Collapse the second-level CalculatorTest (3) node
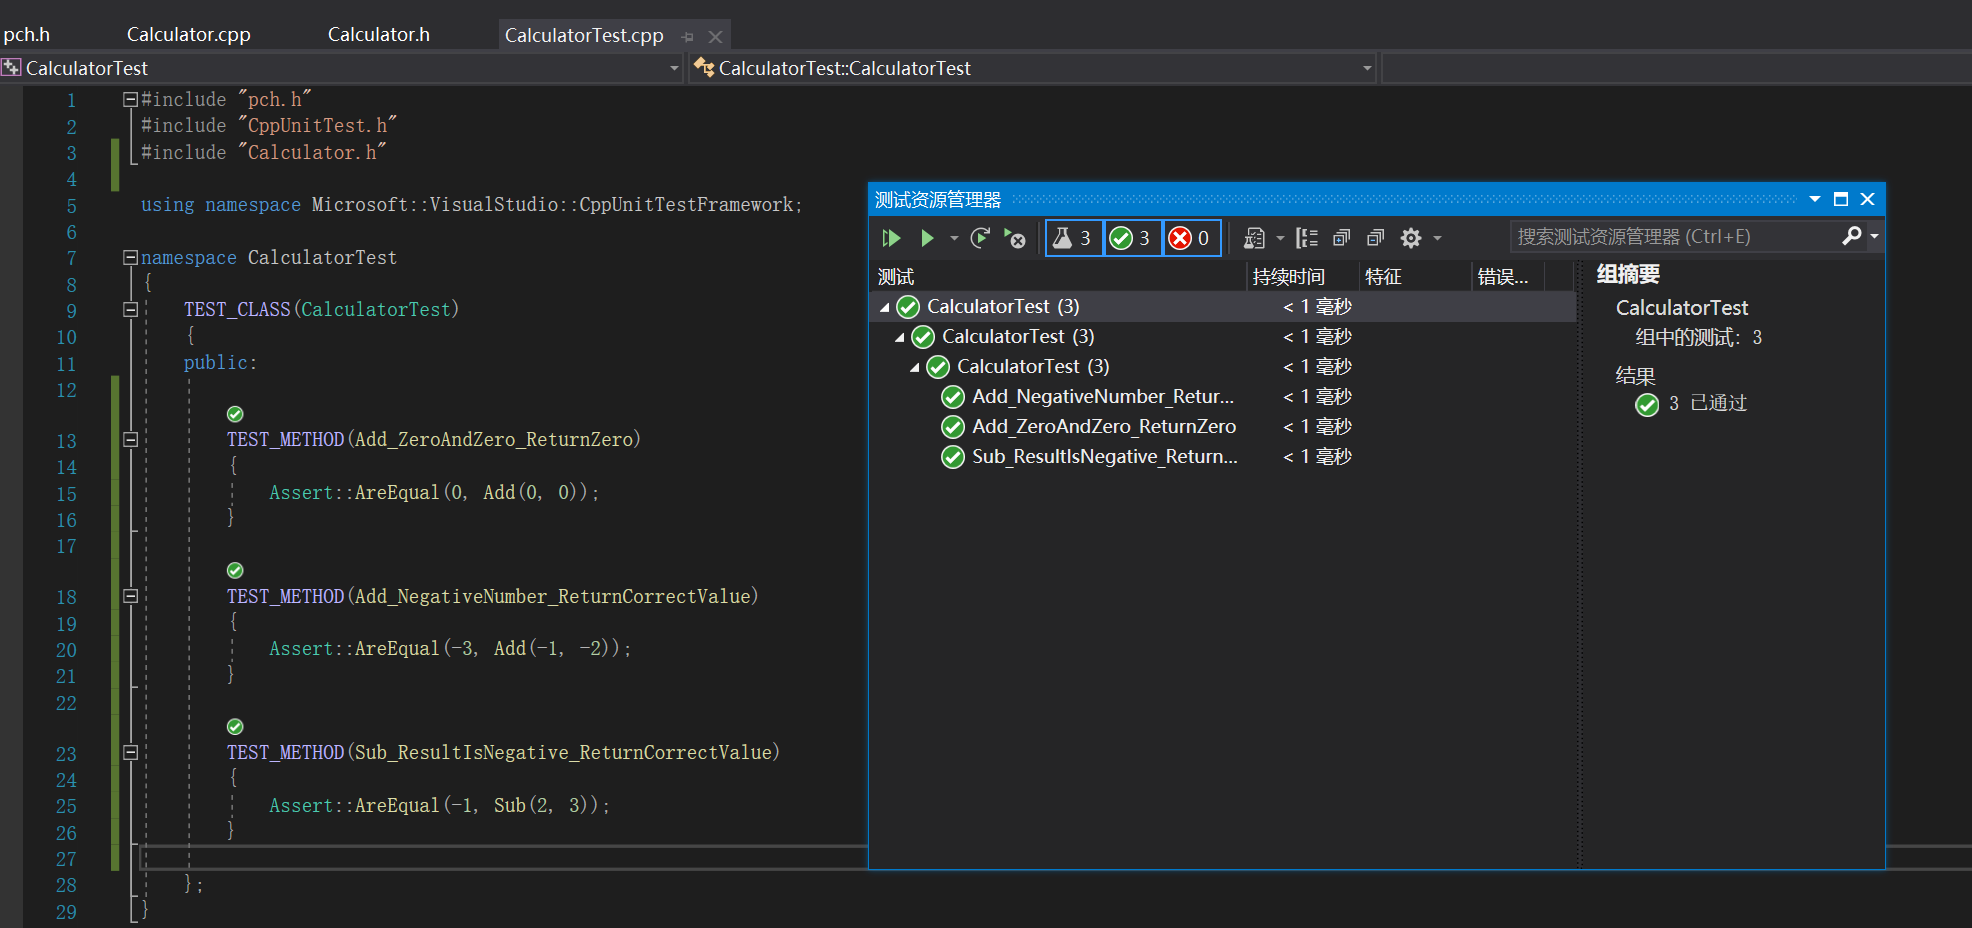 (x=899, y=337)
